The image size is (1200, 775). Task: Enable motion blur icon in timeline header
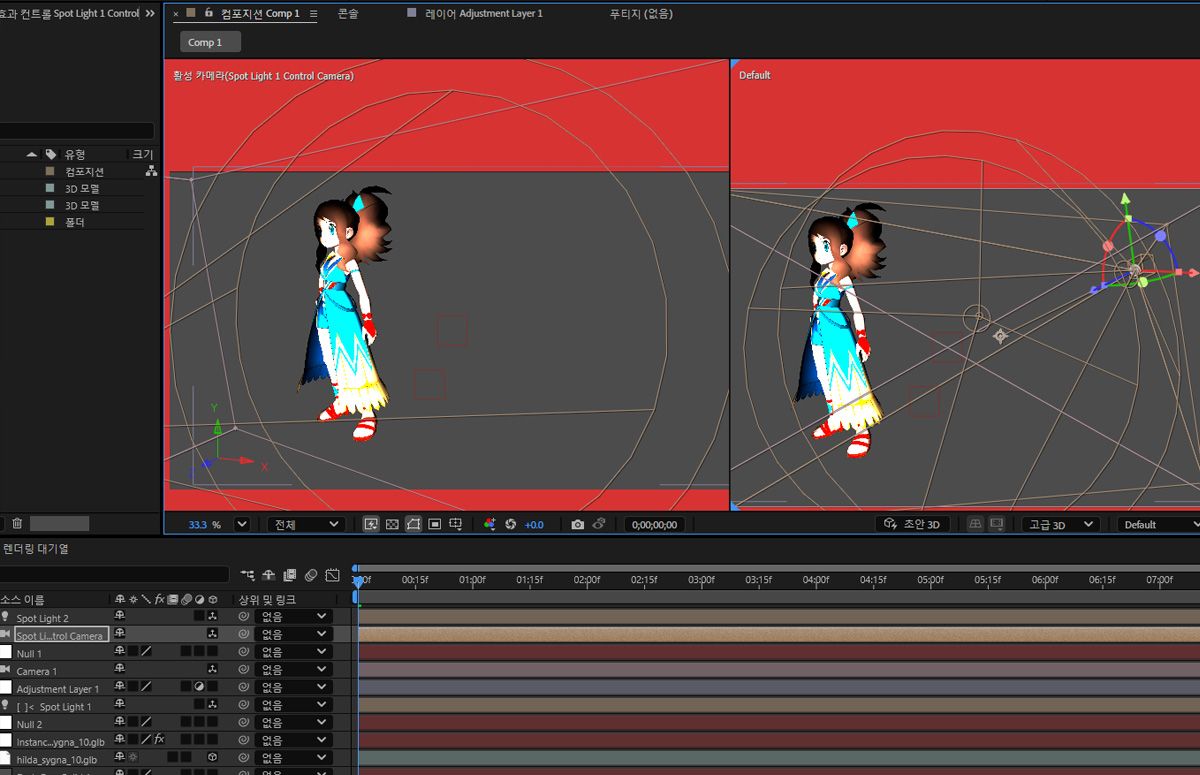click(x=311, y=576)
